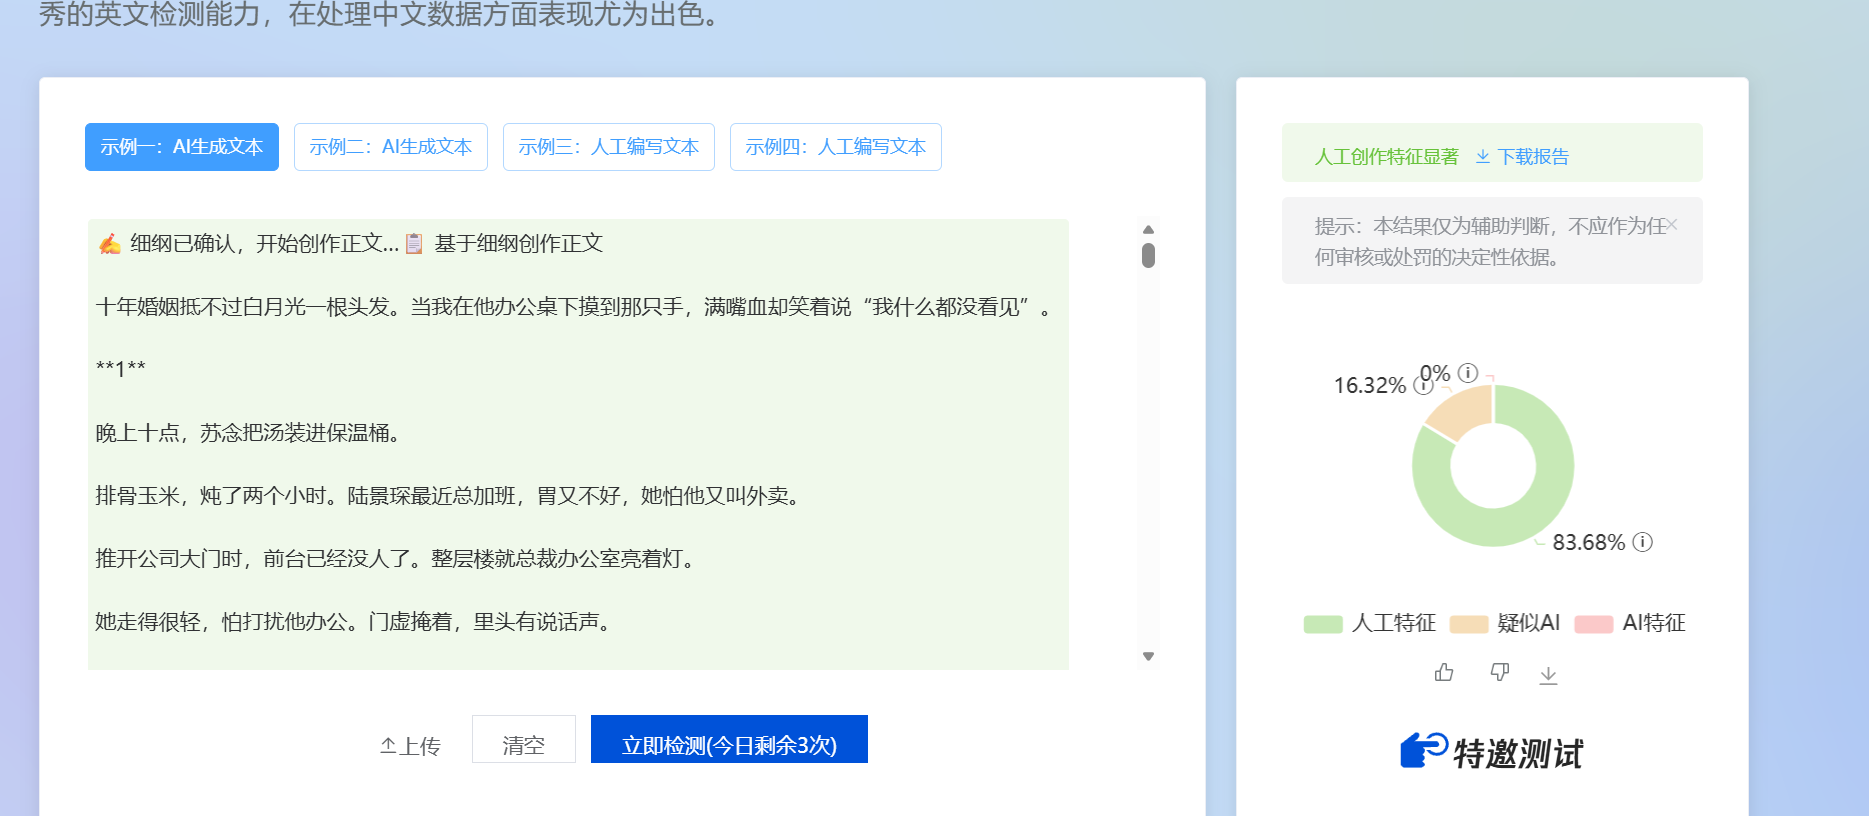Viewport: 1869px width, 816px height.
Task: Click the download arrow icon before 下载报告
Action: (x=1483, y=157)
